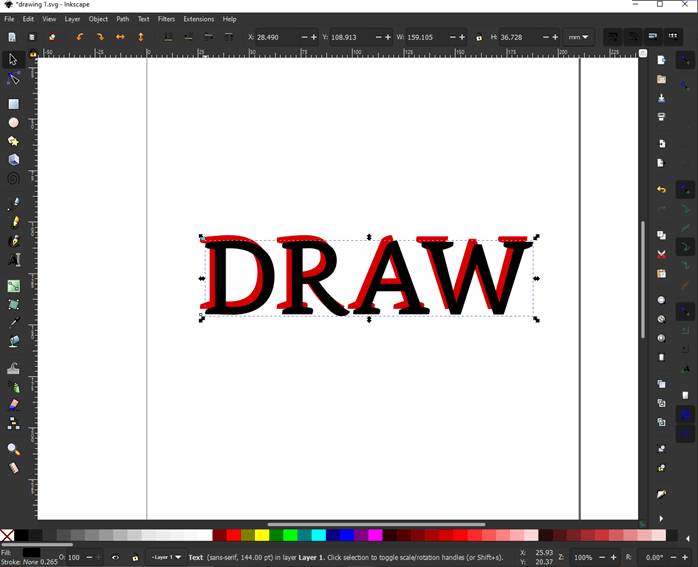Select the Node editing tool
Screen dimensions: 698x567
pos(13,78)
